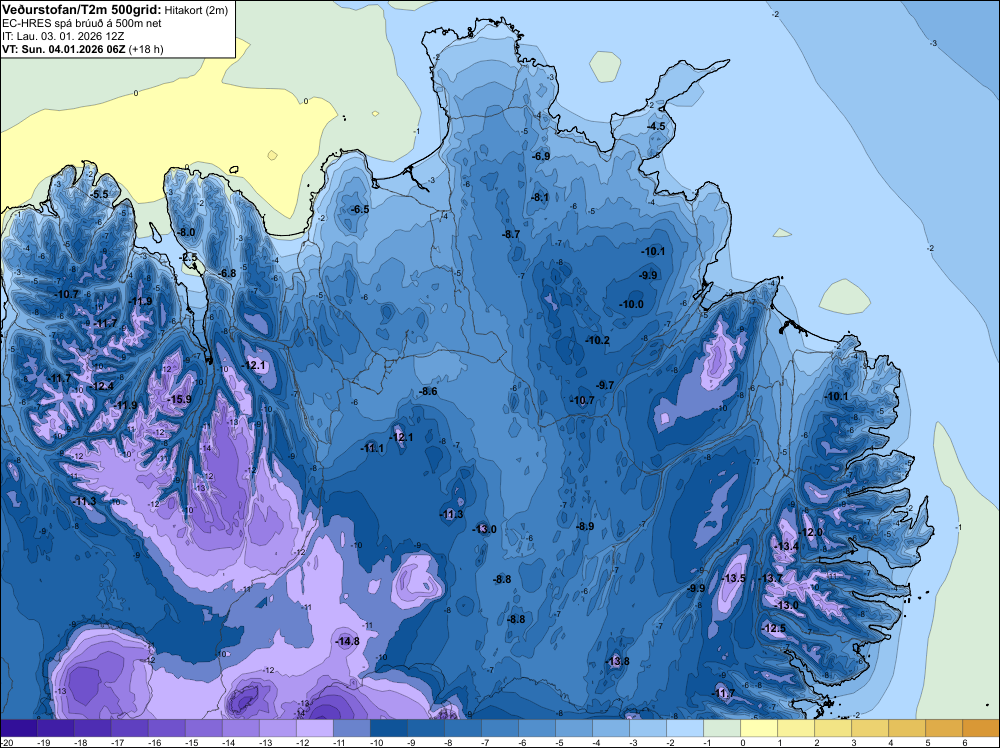
Task: Click the -8.9 temperature reading
Action: [x=585, y=526]
